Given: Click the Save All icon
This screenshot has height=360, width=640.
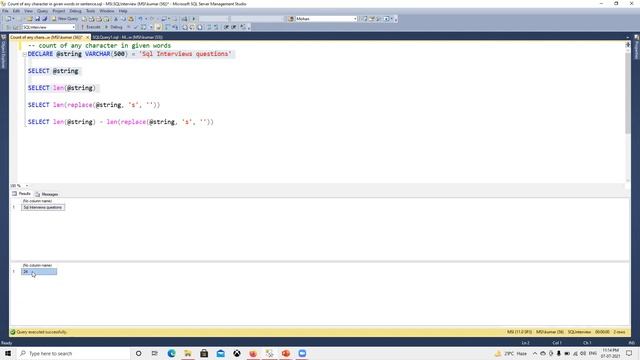Looking at the screenshot, I should 44,19.
